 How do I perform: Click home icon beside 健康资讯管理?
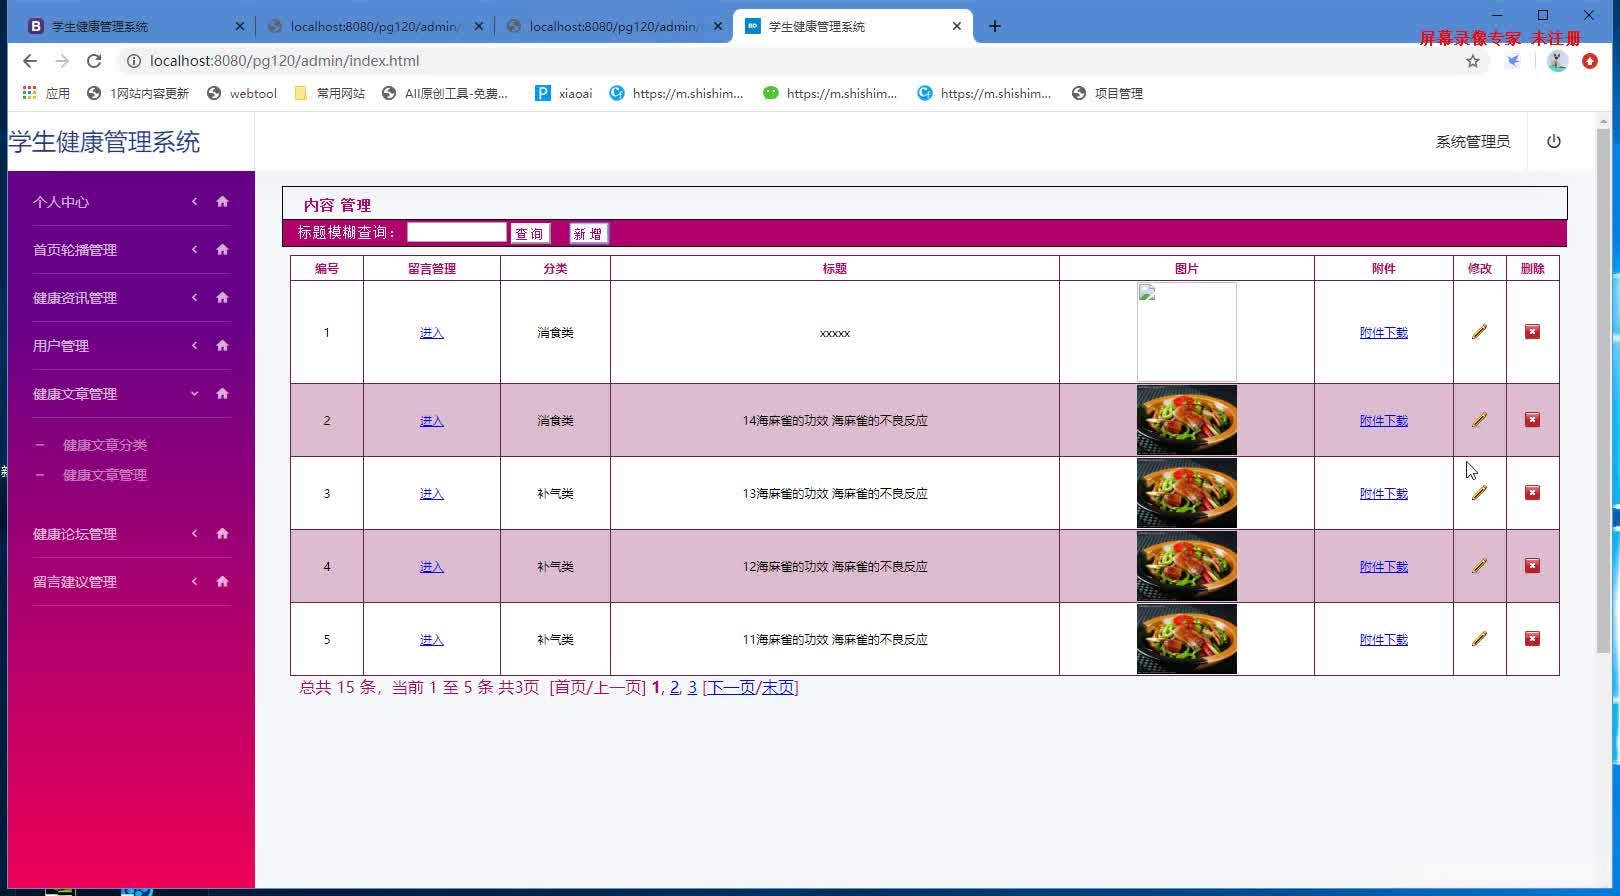[222, 297]
